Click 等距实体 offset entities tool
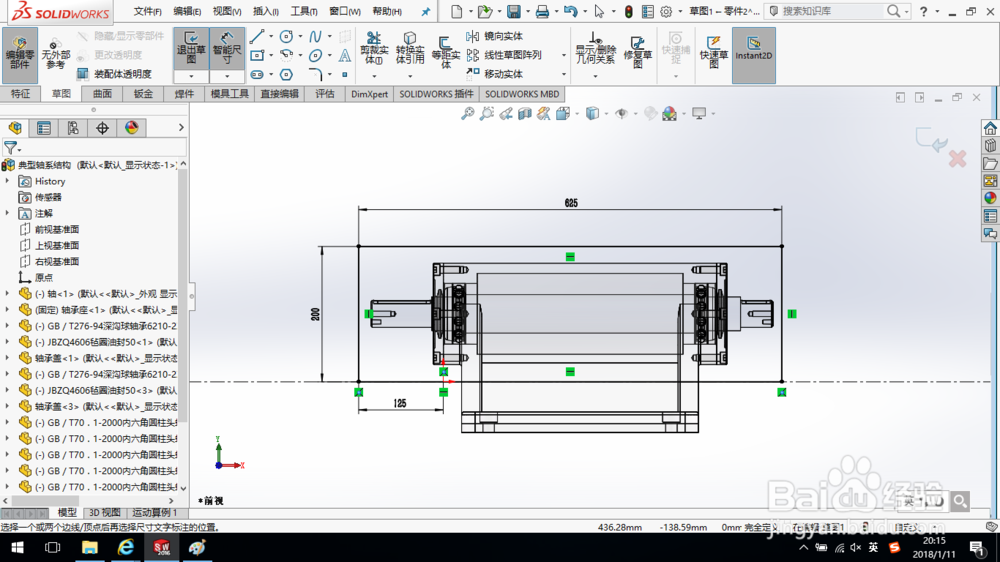The width and height of the screenshot is (1000, 562). tap(446, 51)
